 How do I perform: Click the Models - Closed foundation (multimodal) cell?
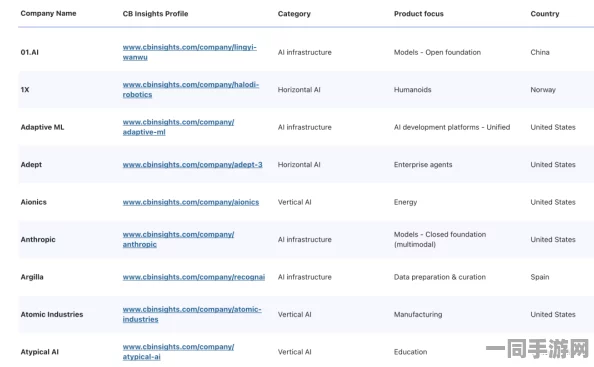tap(440, 239)
